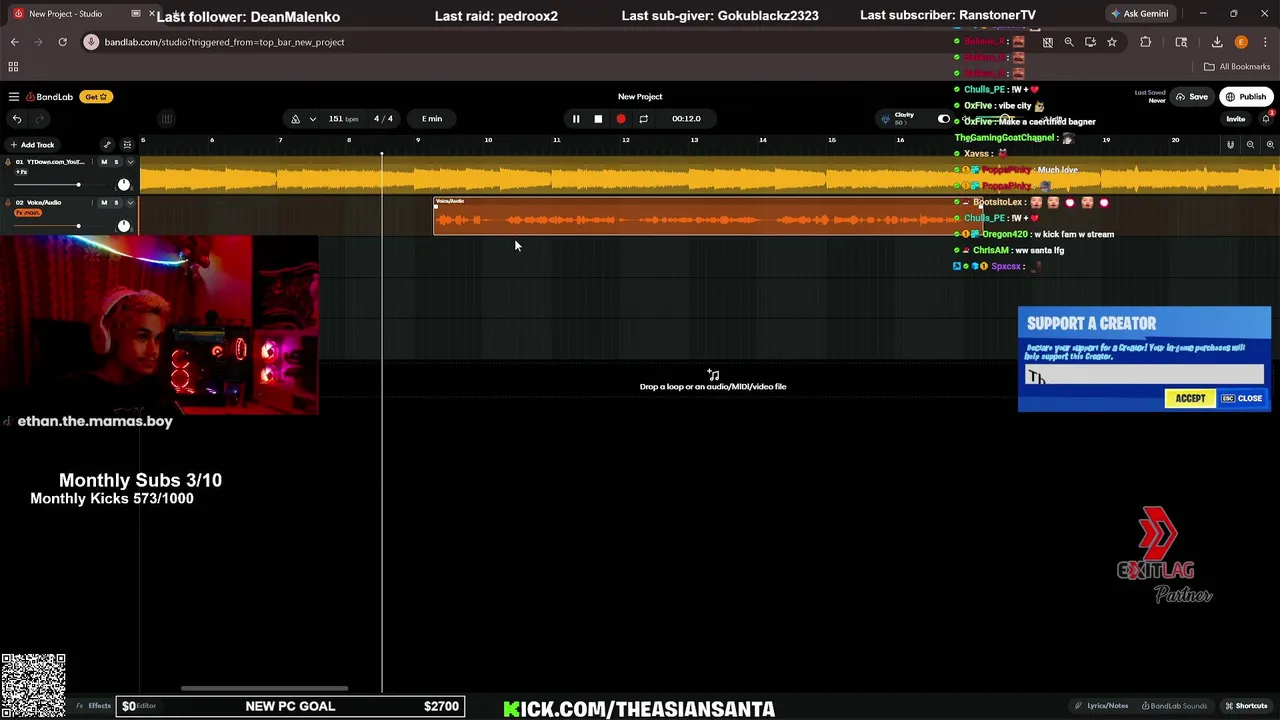Open the E min key selector
Viewport: 1280px width, 720px height.
point(432,119)
